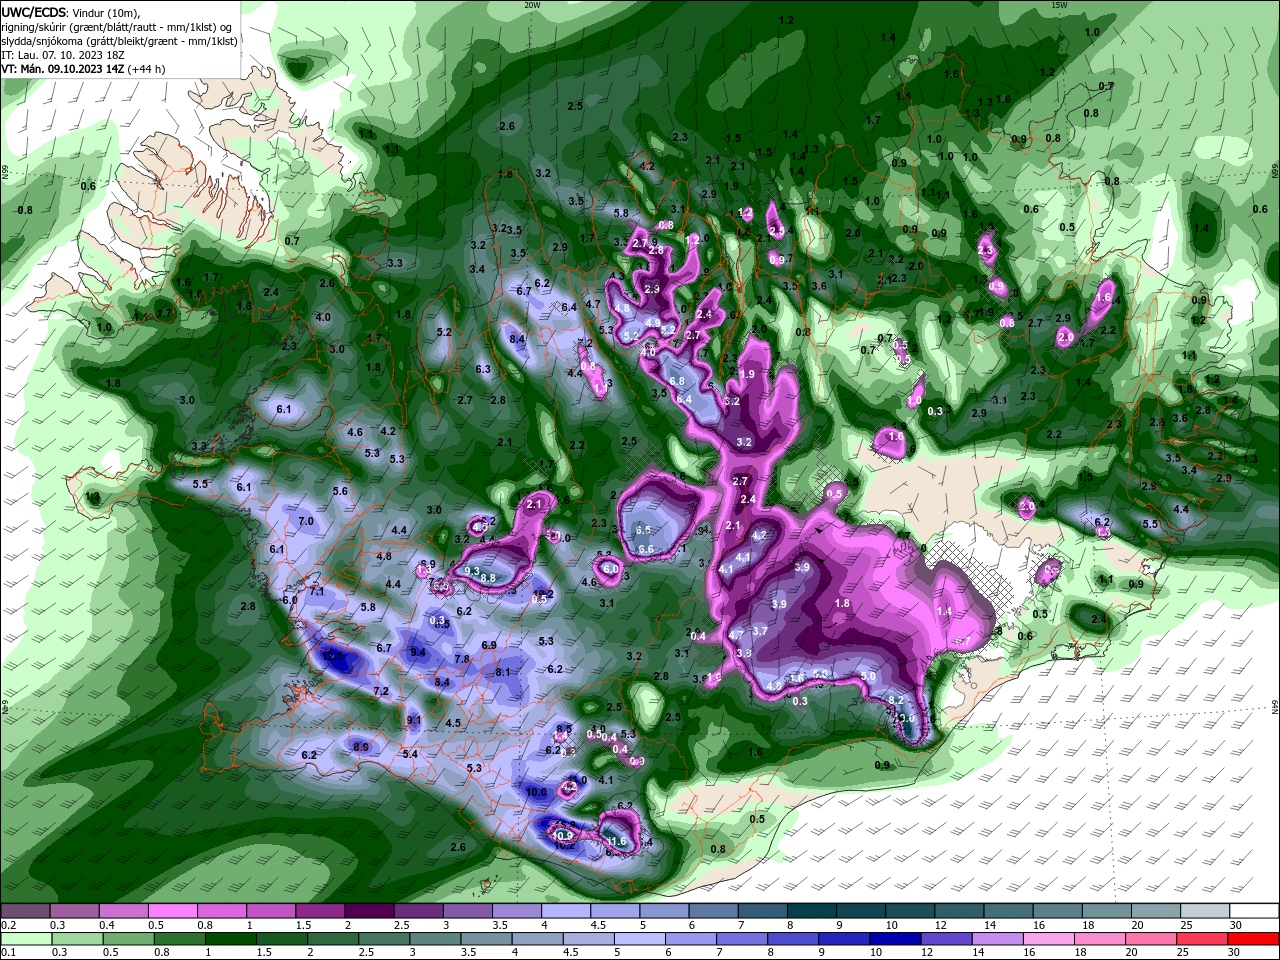Click the "6.5" value in central snow patch
This screenshot has height=960, width=1280.
click(x=643, y=530)
